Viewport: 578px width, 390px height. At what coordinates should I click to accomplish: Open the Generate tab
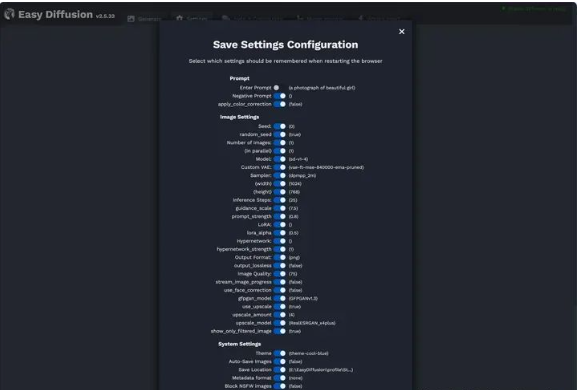pos(144,19)
